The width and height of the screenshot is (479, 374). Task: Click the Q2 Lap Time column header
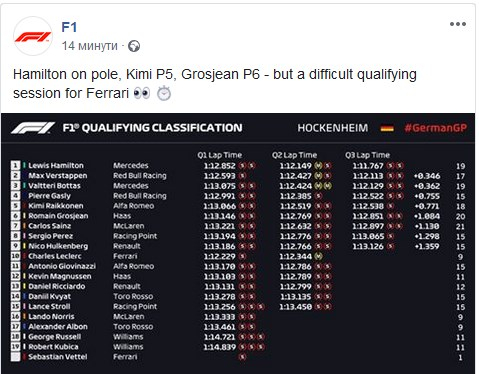click(294, 155)
